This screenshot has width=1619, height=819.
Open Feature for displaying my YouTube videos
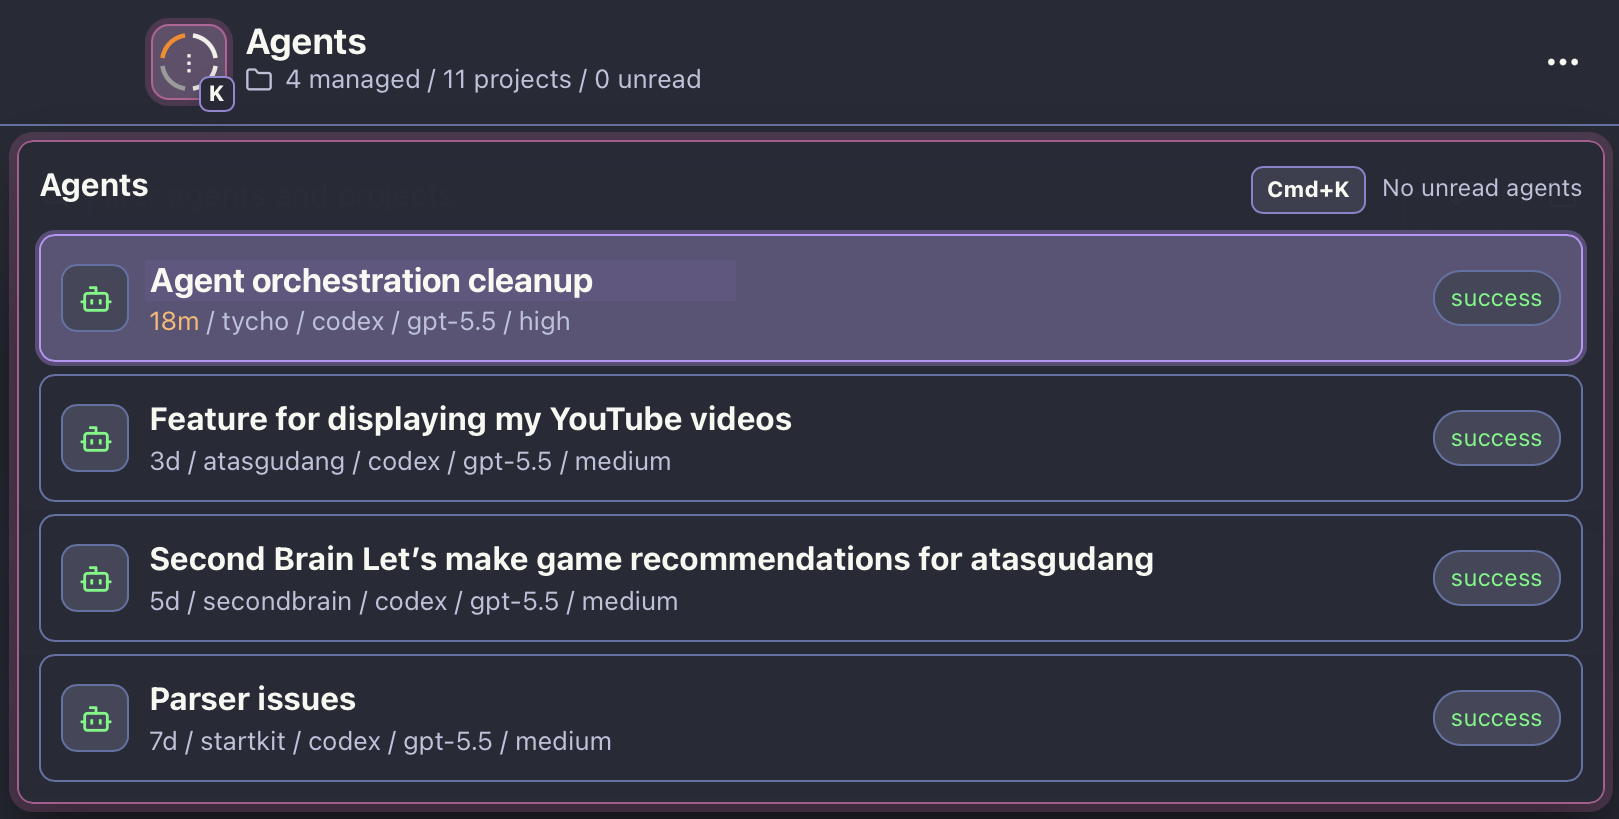click(811, 438)
